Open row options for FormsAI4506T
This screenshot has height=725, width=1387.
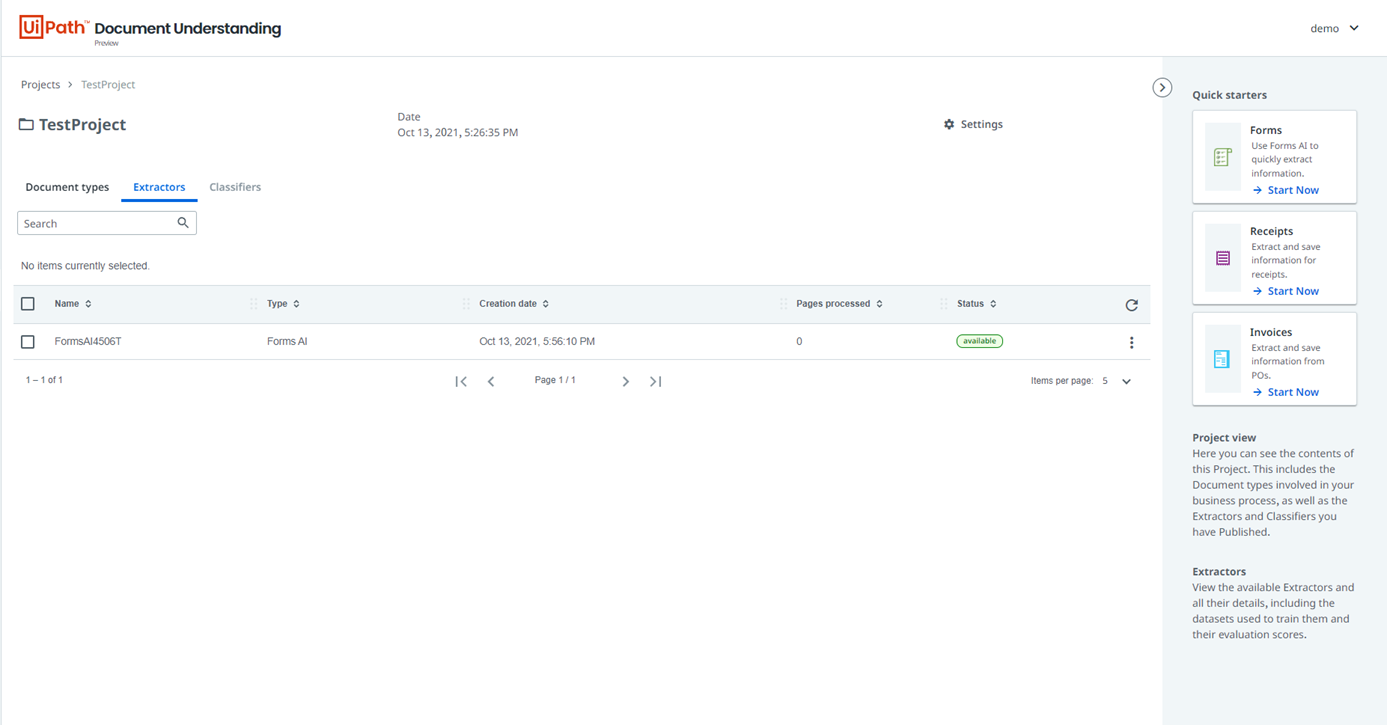coord(1131,342)
